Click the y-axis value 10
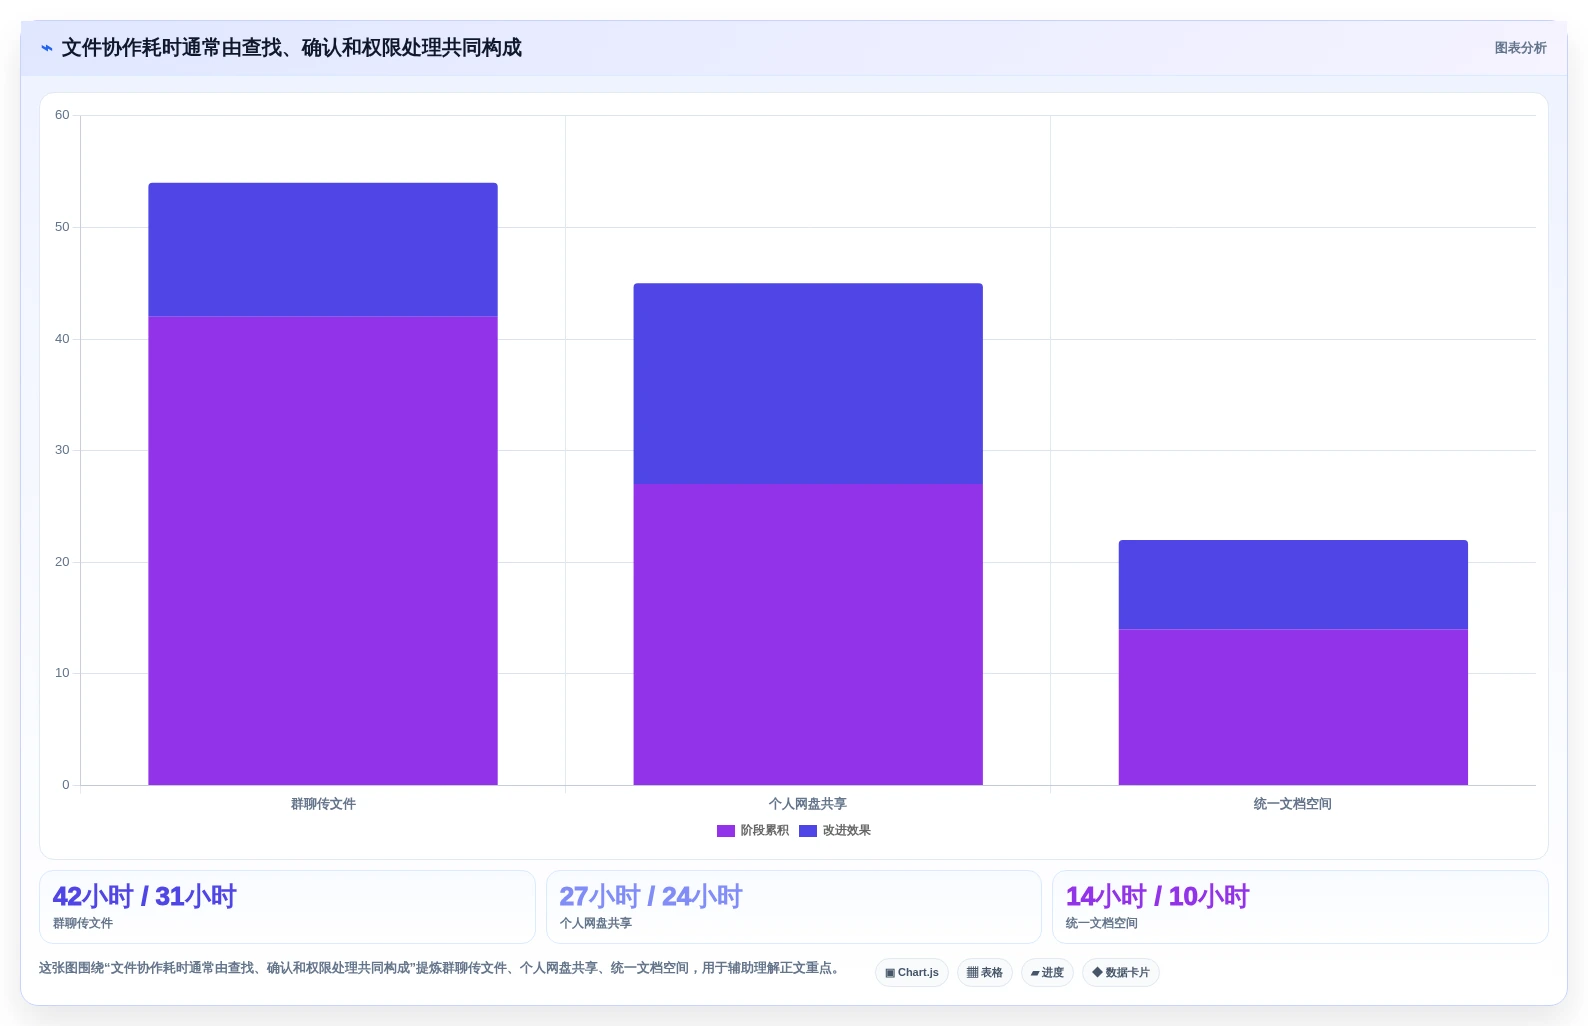The height and width of the screenshot is (1026, 1588). tap(62, 673)
